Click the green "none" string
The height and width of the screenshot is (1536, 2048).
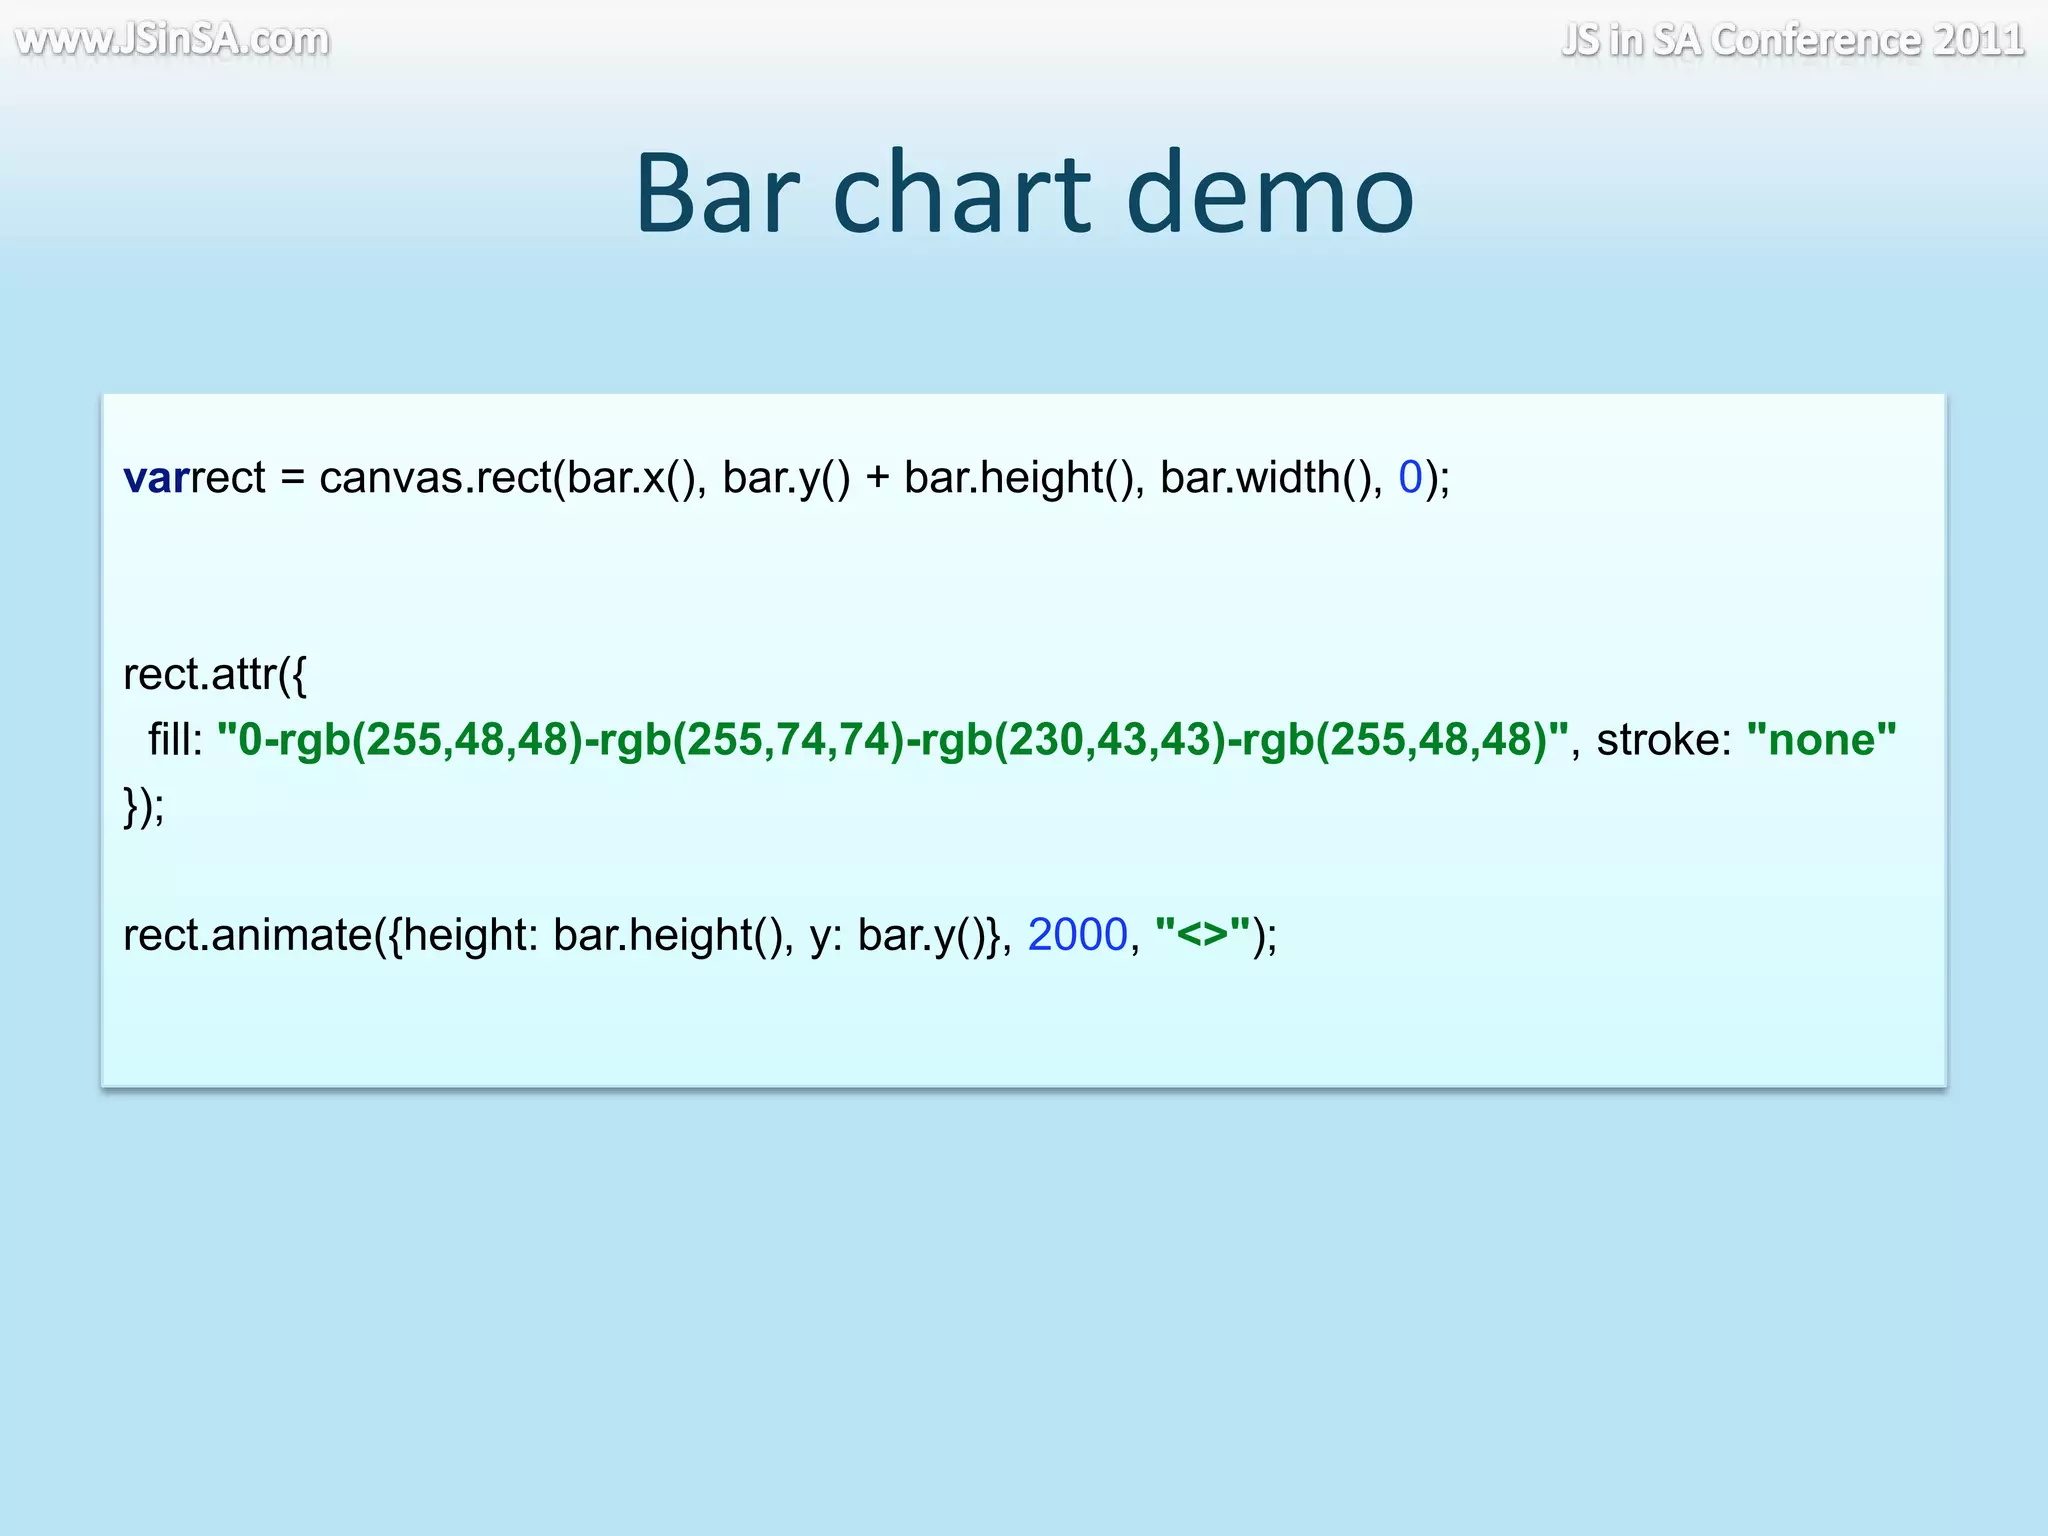pyautogui.click(x=1821, y=740)
